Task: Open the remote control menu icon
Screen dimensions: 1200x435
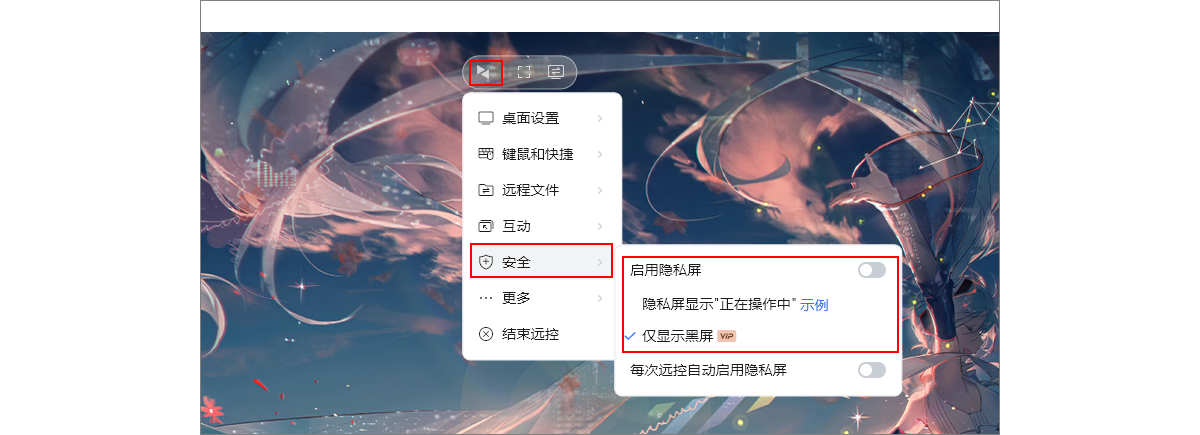Action: 486,72
